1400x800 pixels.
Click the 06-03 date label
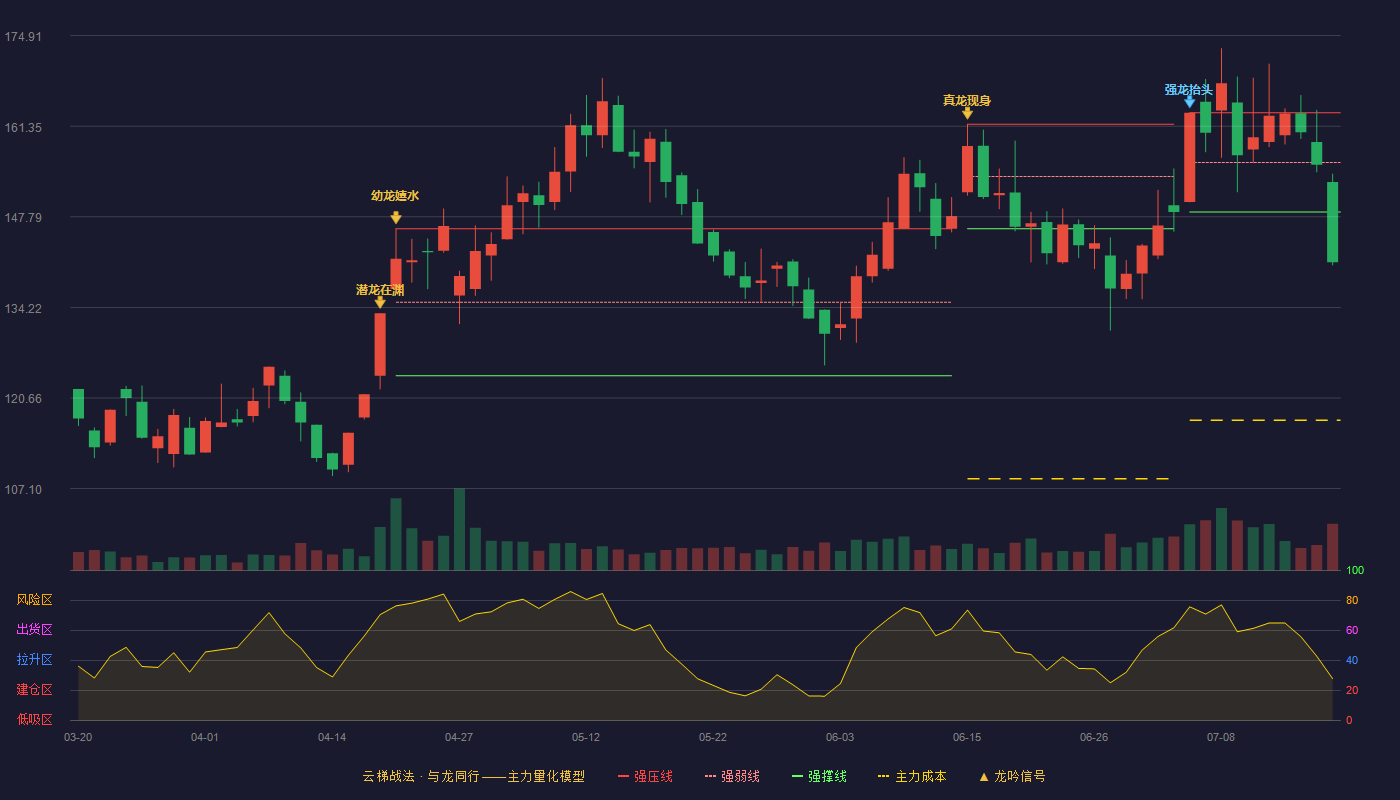840,737
